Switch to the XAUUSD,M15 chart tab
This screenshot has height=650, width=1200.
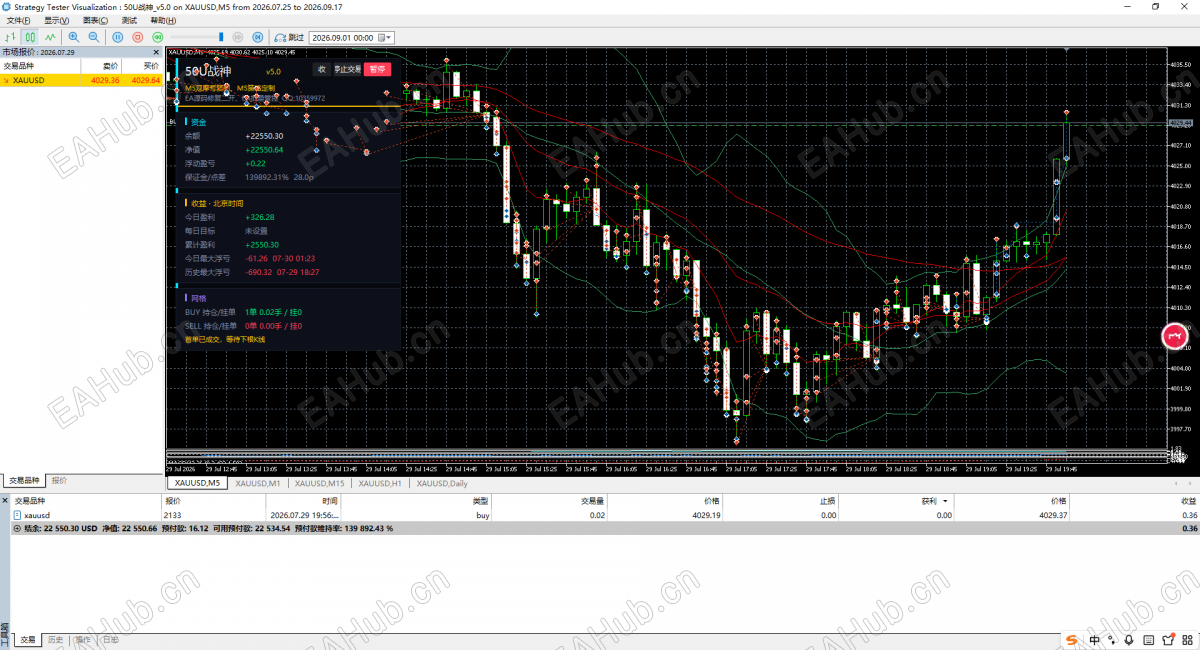[320, 484]
